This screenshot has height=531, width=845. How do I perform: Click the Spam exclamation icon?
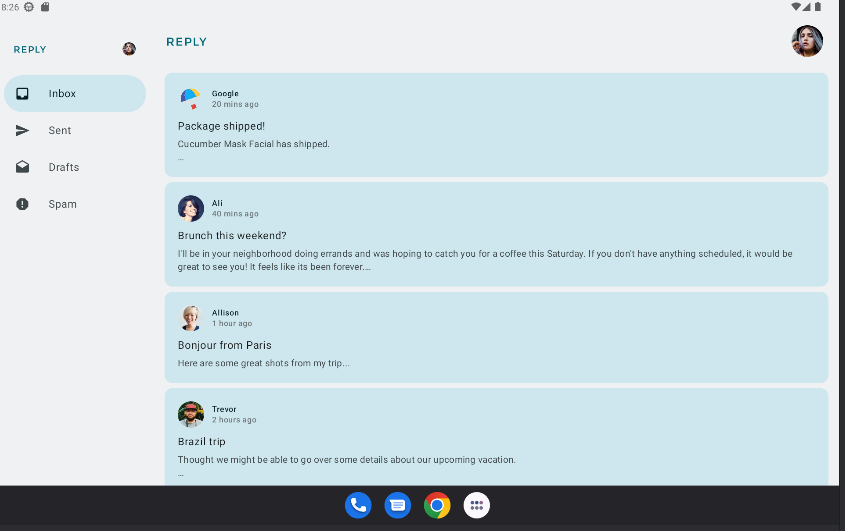click(x=22, y=204)
